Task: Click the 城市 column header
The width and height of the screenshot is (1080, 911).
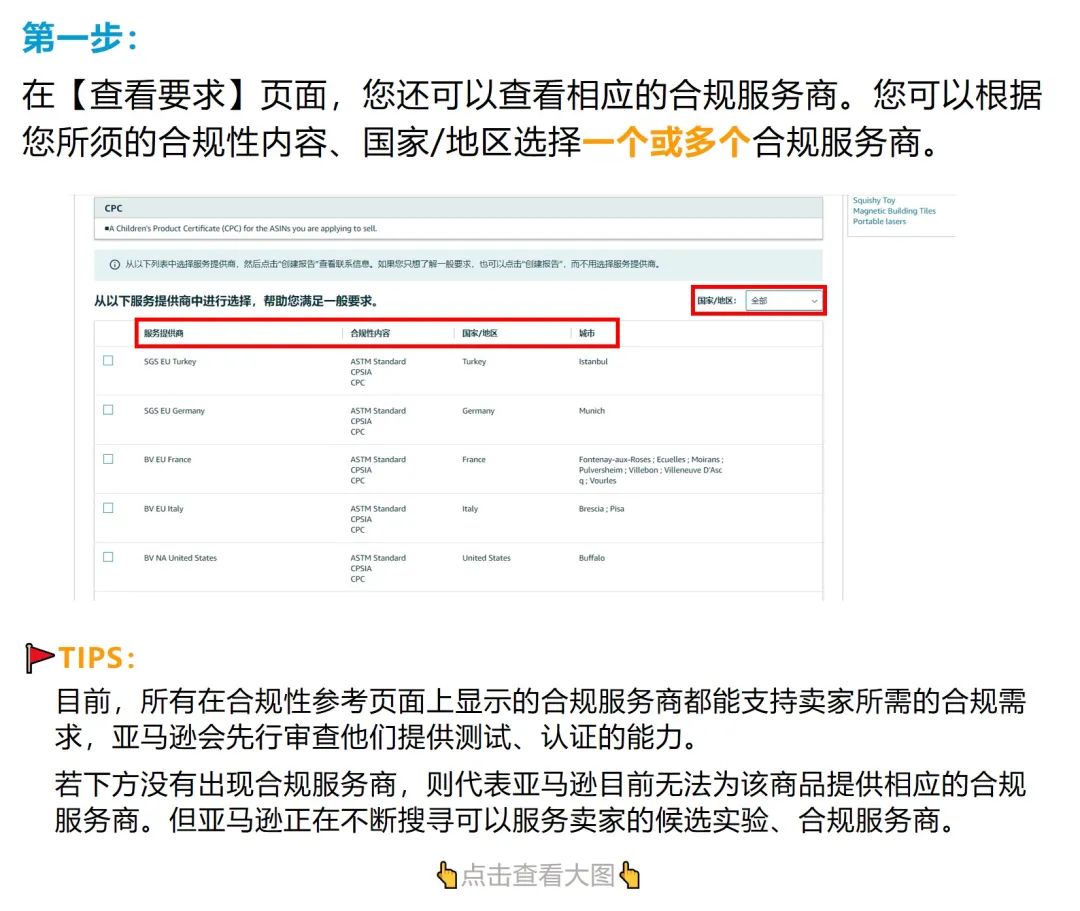Action: pyautogui.click(x=590, y=332)
